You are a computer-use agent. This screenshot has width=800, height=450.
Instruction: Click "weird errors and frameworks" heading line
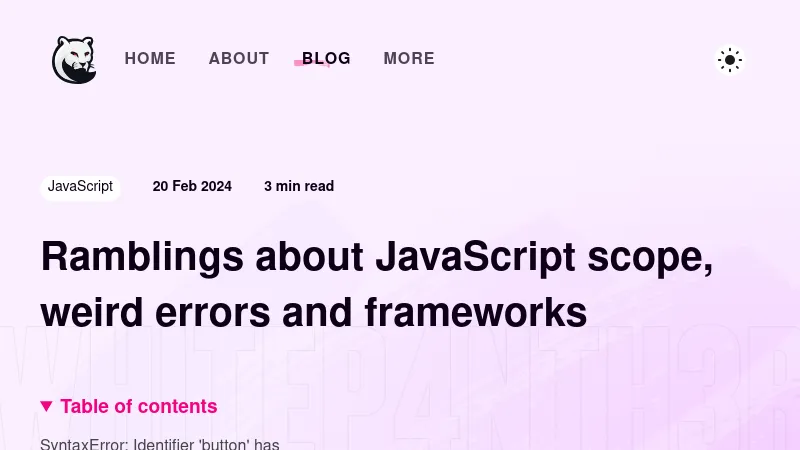tap(313, 313)
